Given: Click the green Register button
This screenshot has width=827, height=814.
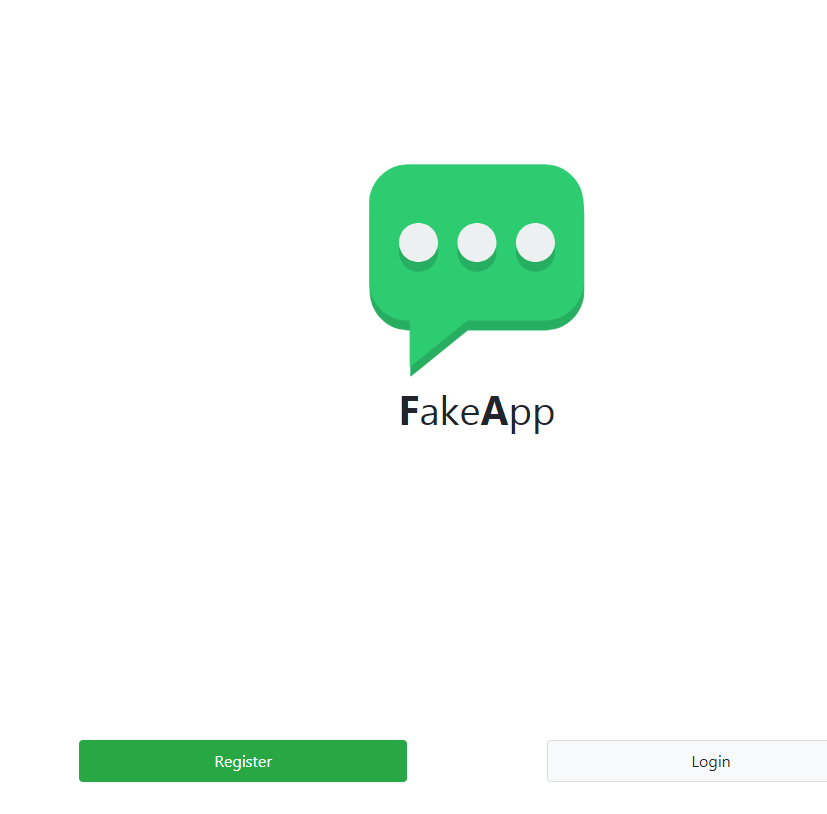Looking at the screenshot, I should [243, 761].
